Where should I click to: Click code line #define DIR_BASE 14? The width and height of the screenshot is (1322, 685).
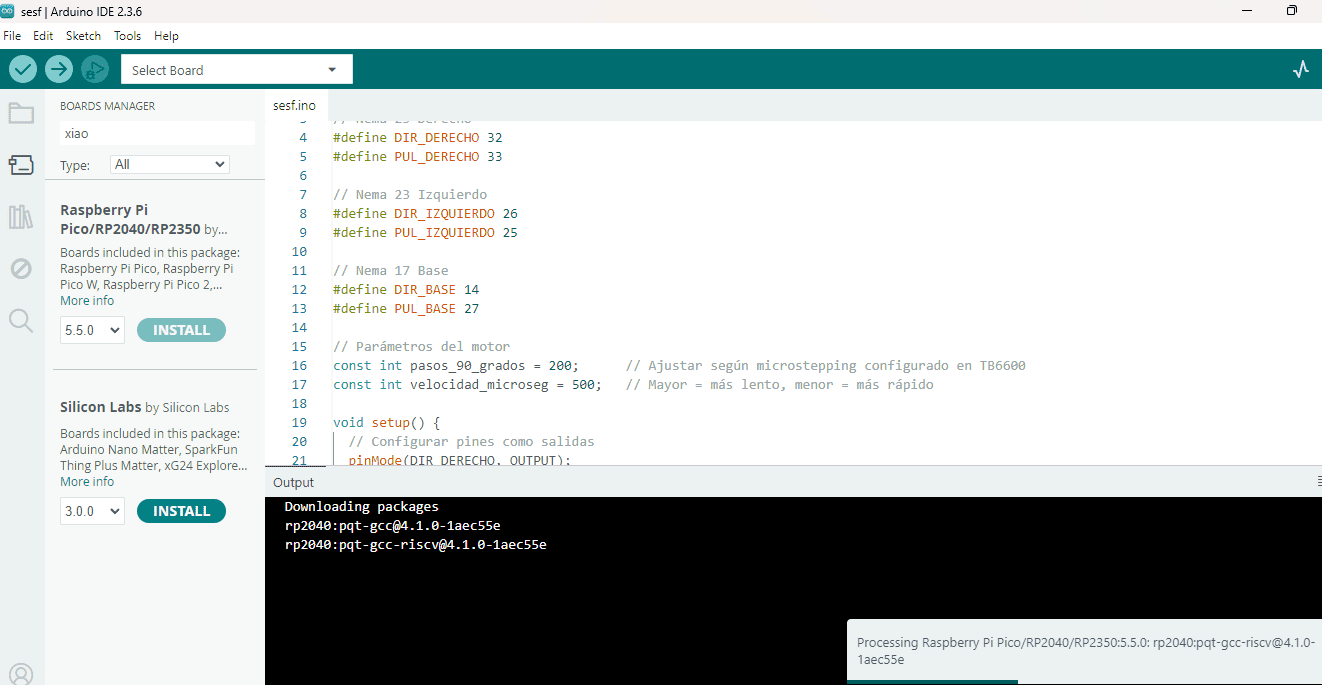coord(406,289)
